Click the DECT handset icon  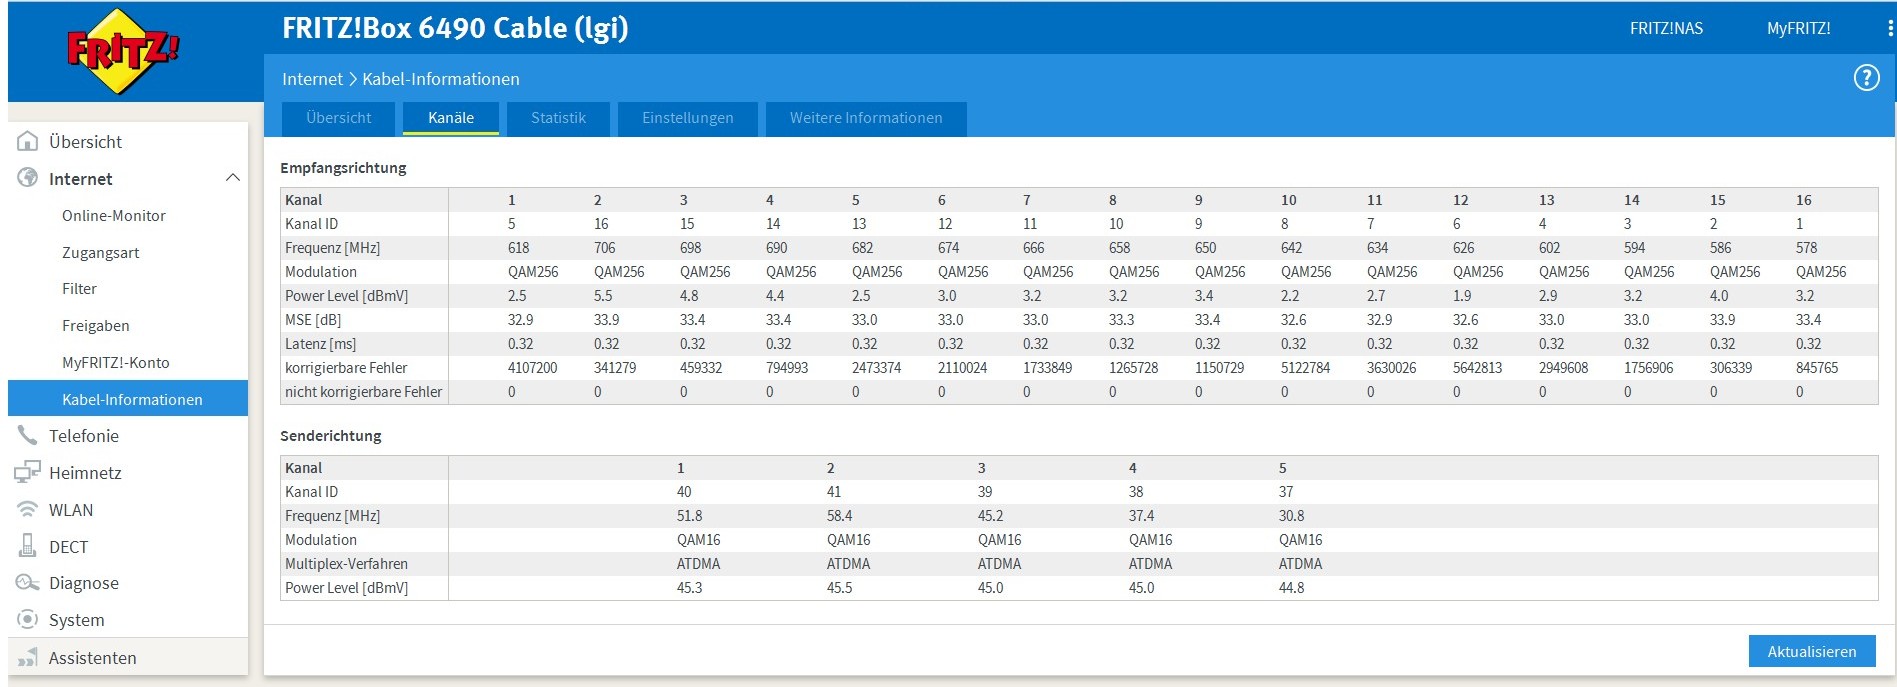pos(28,546)
